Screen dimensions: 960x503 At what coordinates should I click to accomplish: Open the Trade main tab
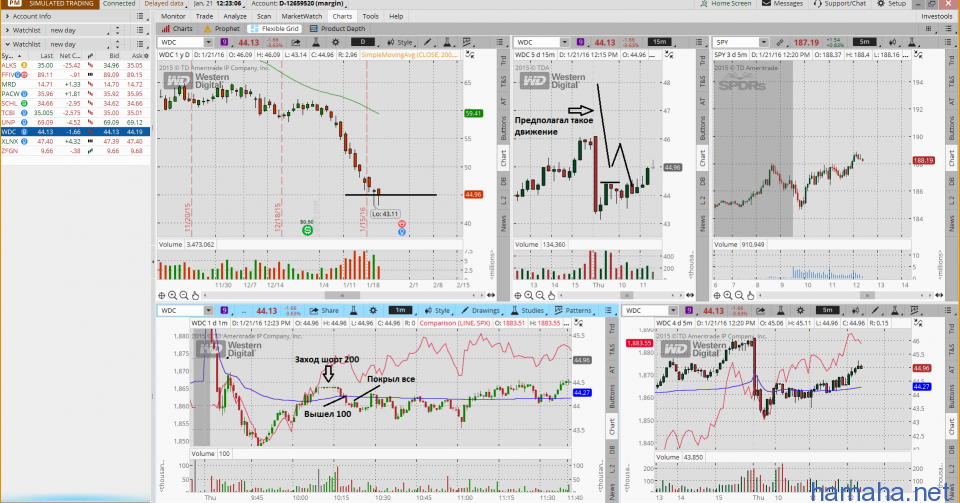[x=204, y=17]
